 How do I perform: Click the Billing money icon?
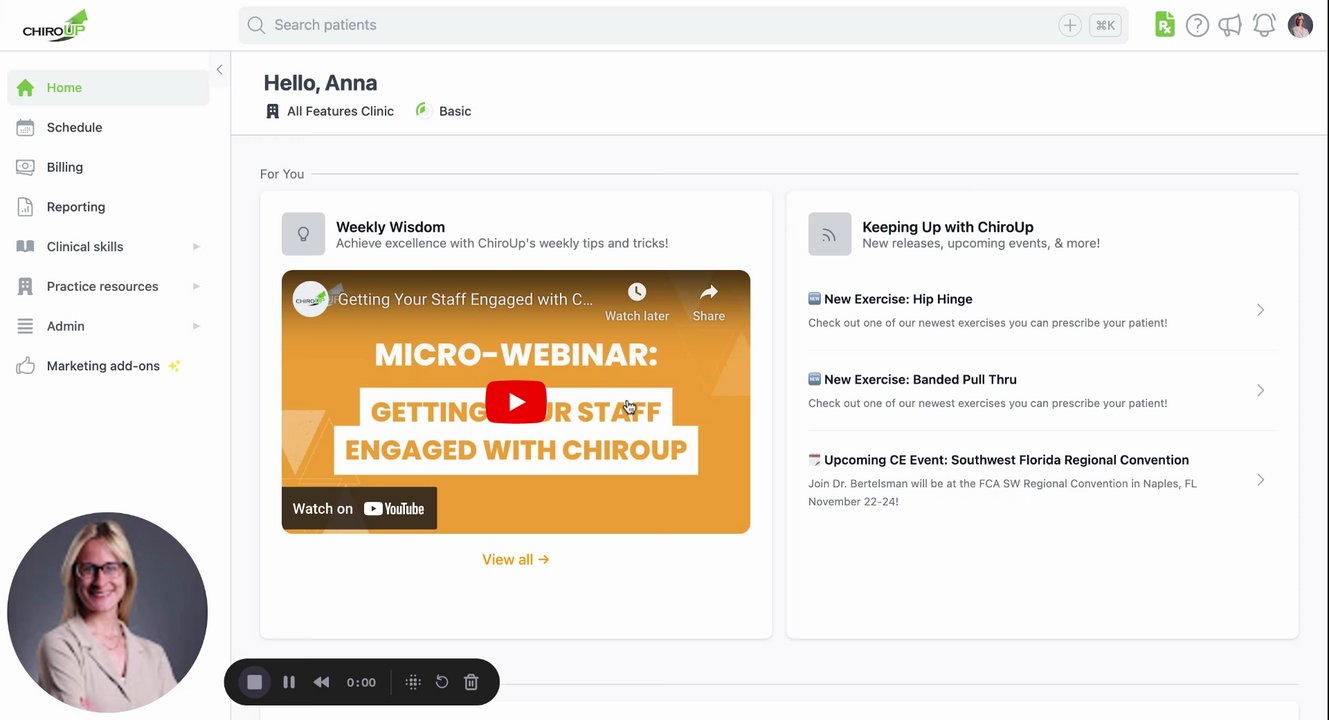[x=26, y=167]
